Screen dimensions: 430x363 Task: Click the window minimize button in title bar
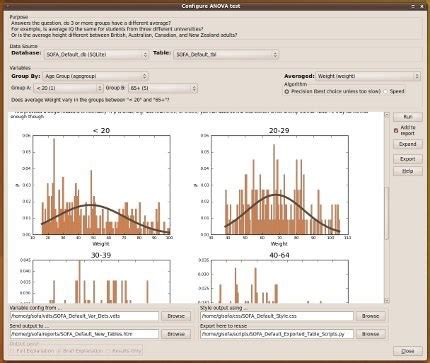(x=413, y=6)
